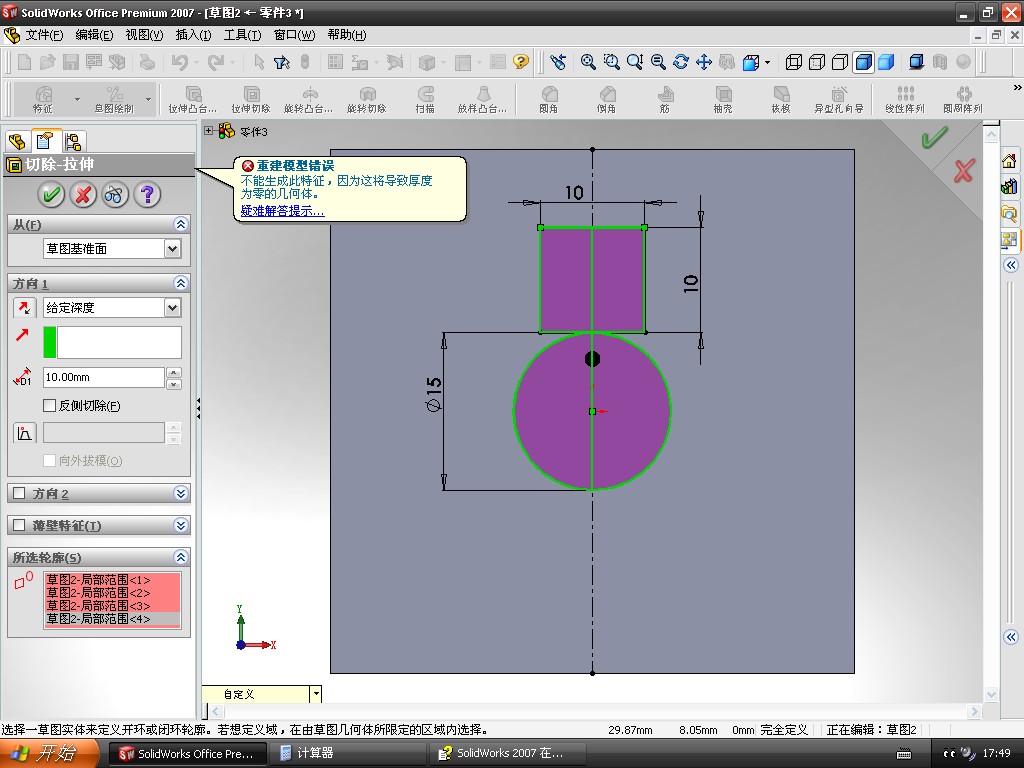
Task: Enable the 反侧切除 checkbox
Action: (x=50, y=406)
